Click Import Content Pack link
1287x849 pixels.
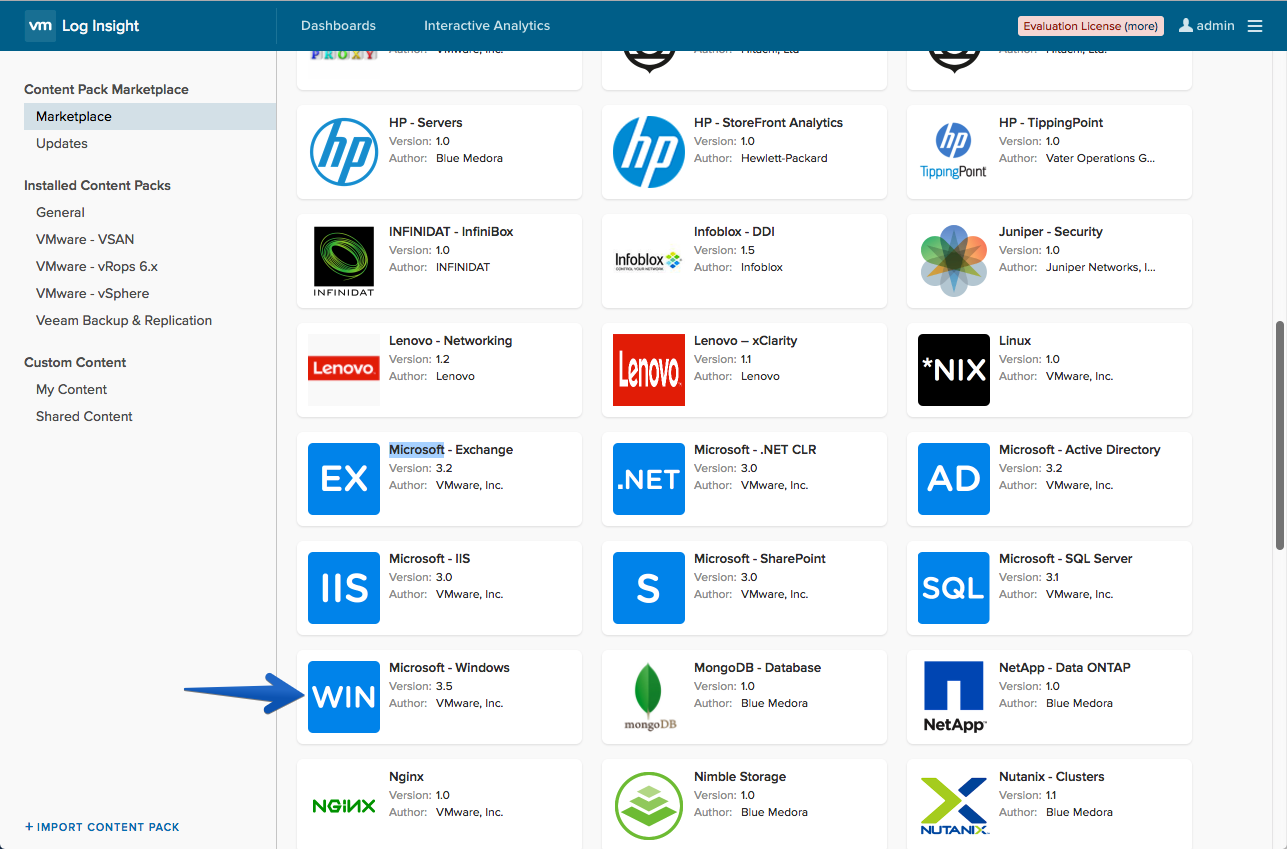pos(102,827)
